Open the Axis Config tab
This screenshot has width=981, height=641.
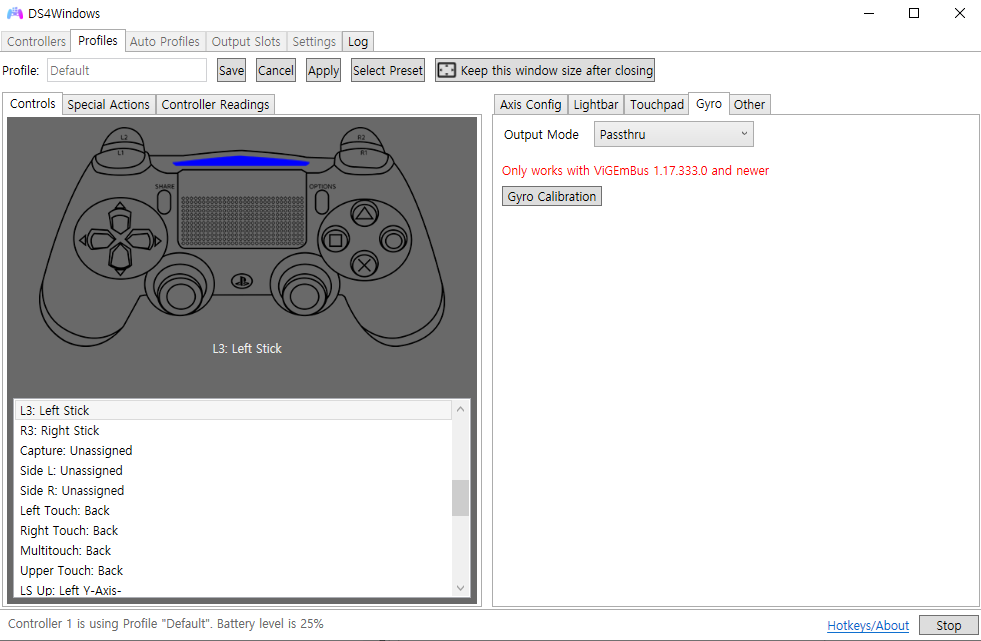pos(531,104)
